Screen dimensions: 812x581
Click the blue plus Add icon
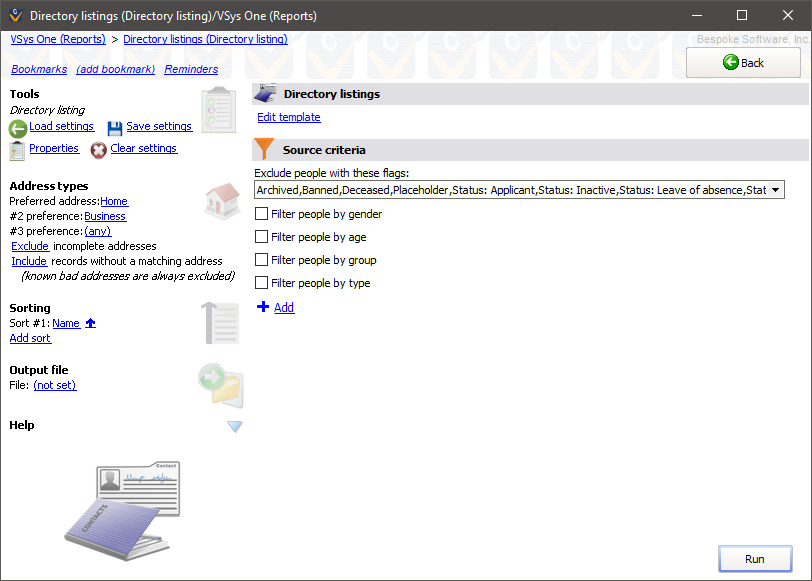point(263,307)
